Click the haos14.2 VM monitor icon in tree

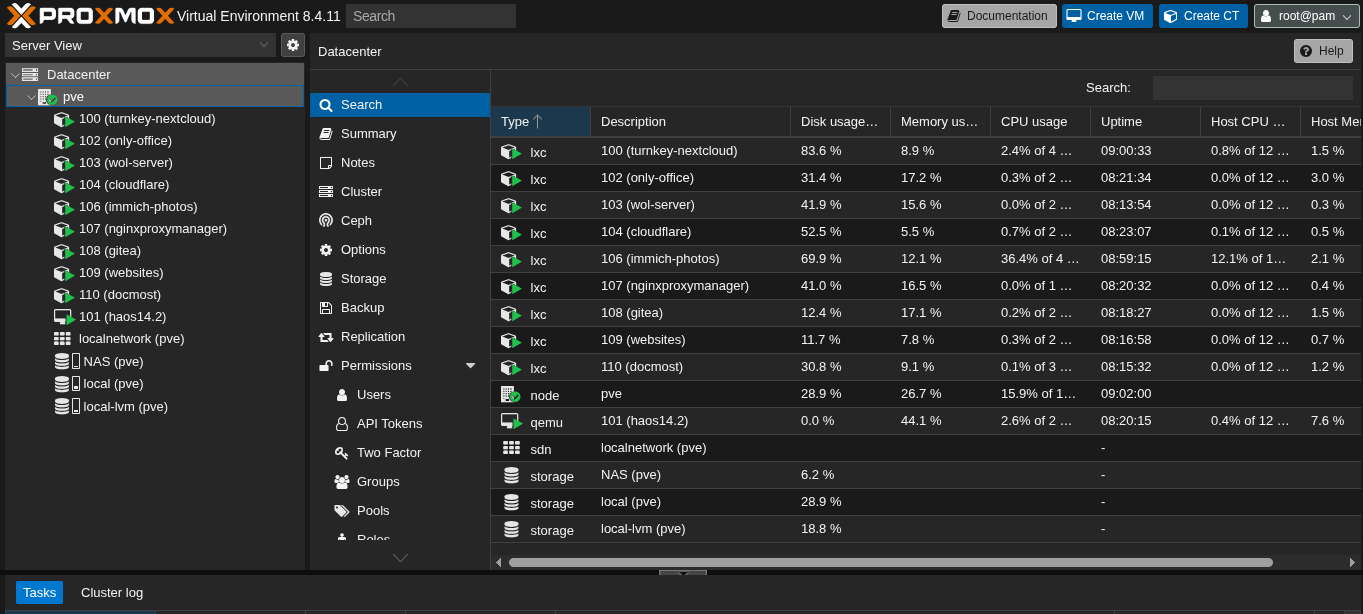[x=64, y=317]
